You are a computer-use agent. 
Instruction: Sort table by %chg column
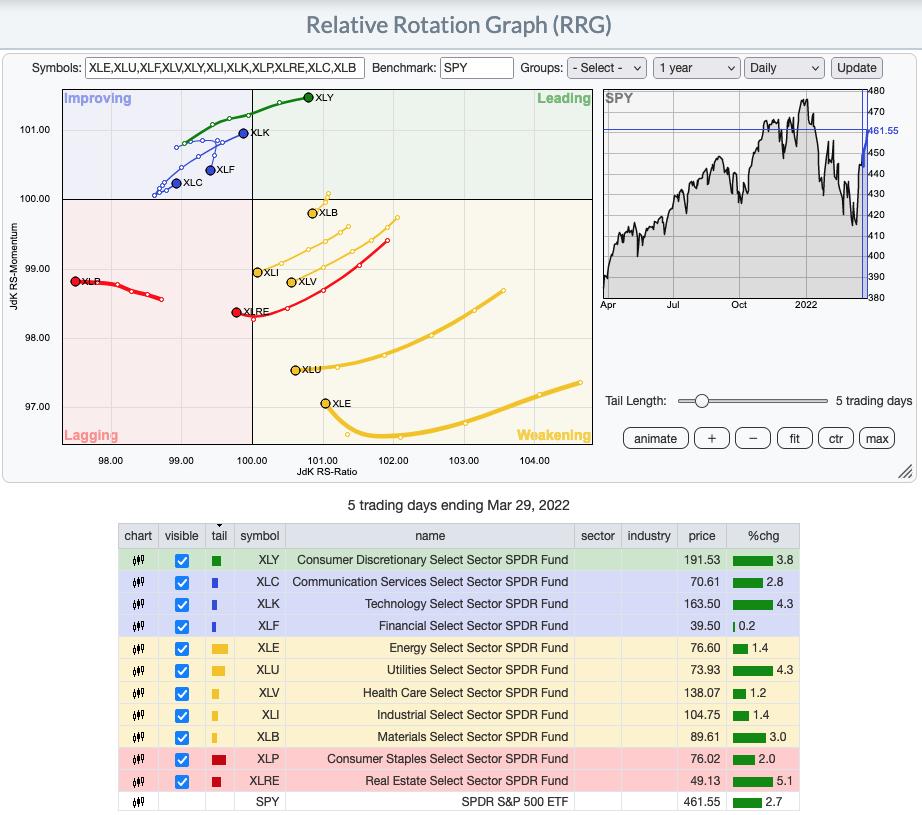coord(763,536)
